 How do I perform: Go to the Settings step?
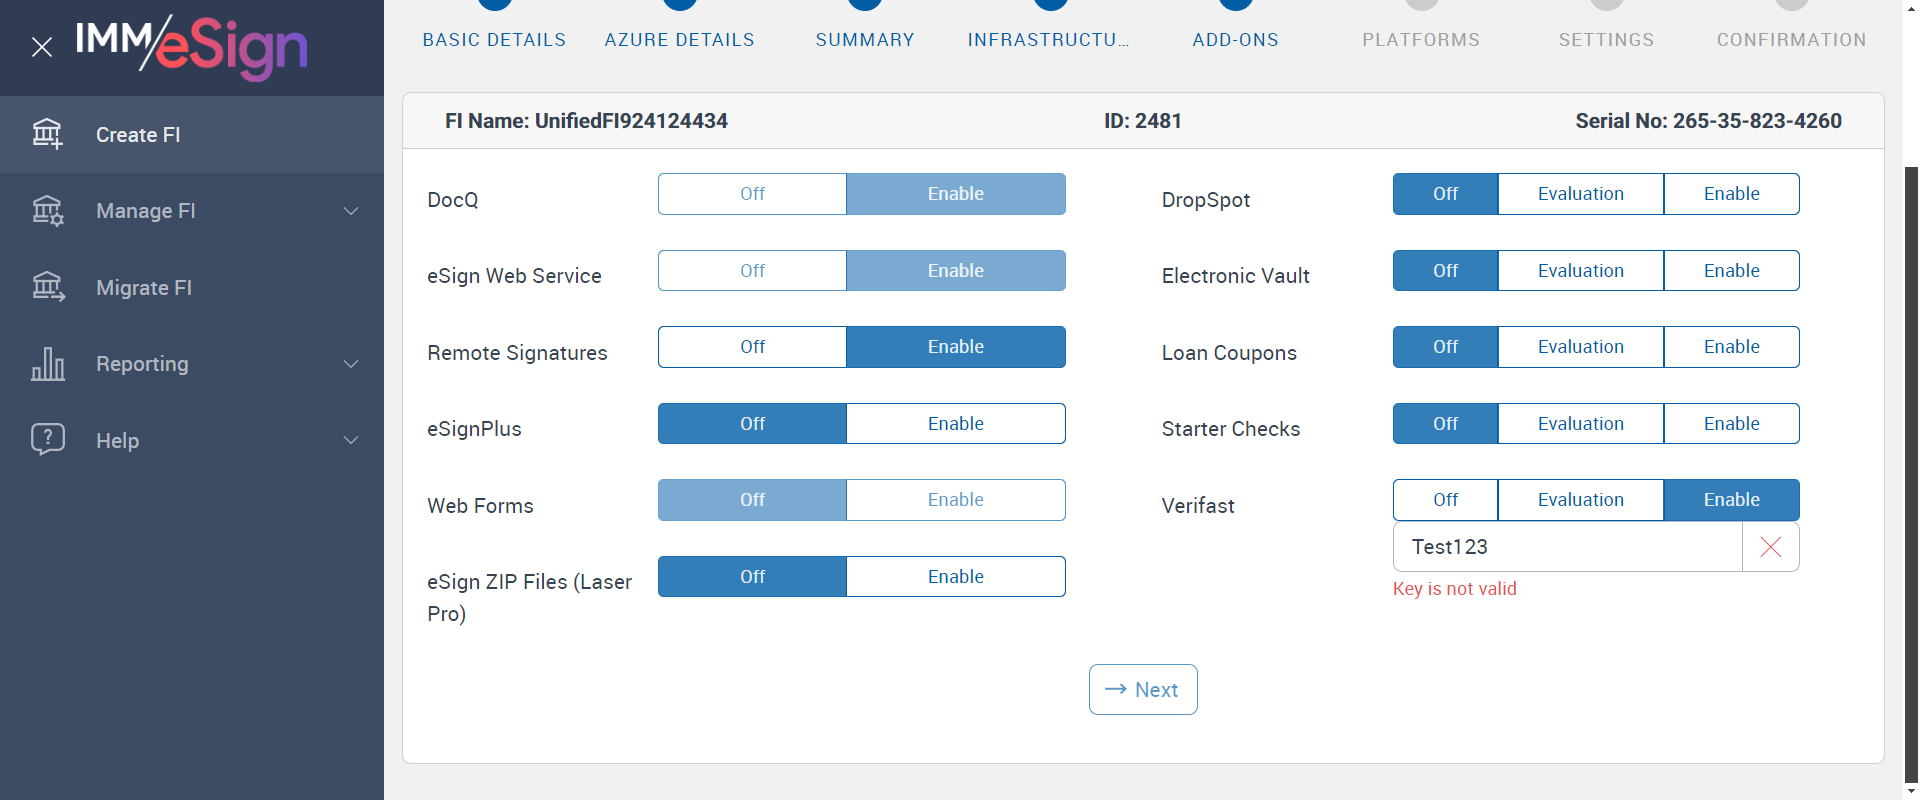[x=1607, y=40]
